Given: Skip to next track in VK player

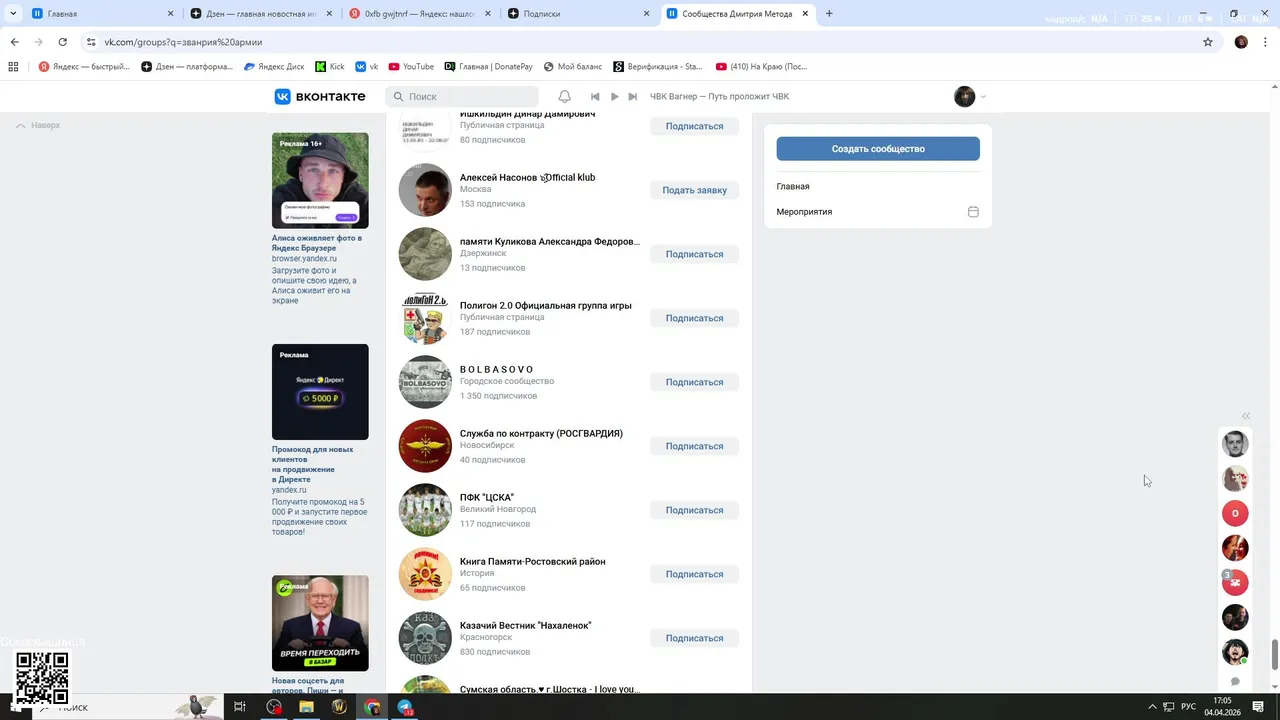Looking at the screenshot, I should pos(632,97).
